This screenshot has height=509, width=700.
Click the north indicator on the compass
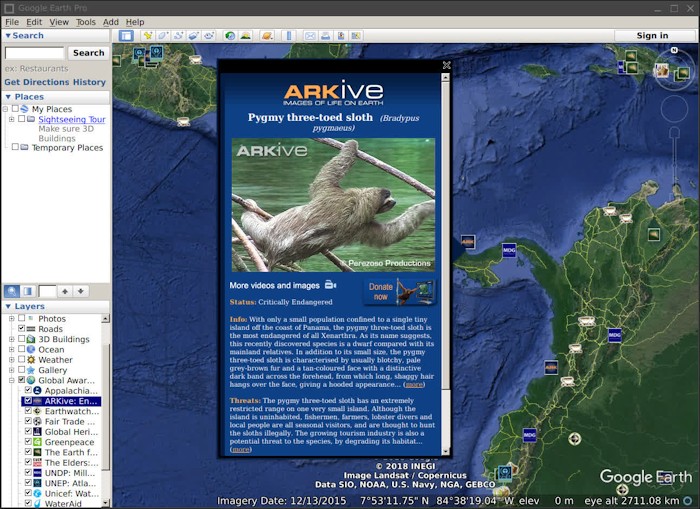pyautogui.click(x=674, y=50)
